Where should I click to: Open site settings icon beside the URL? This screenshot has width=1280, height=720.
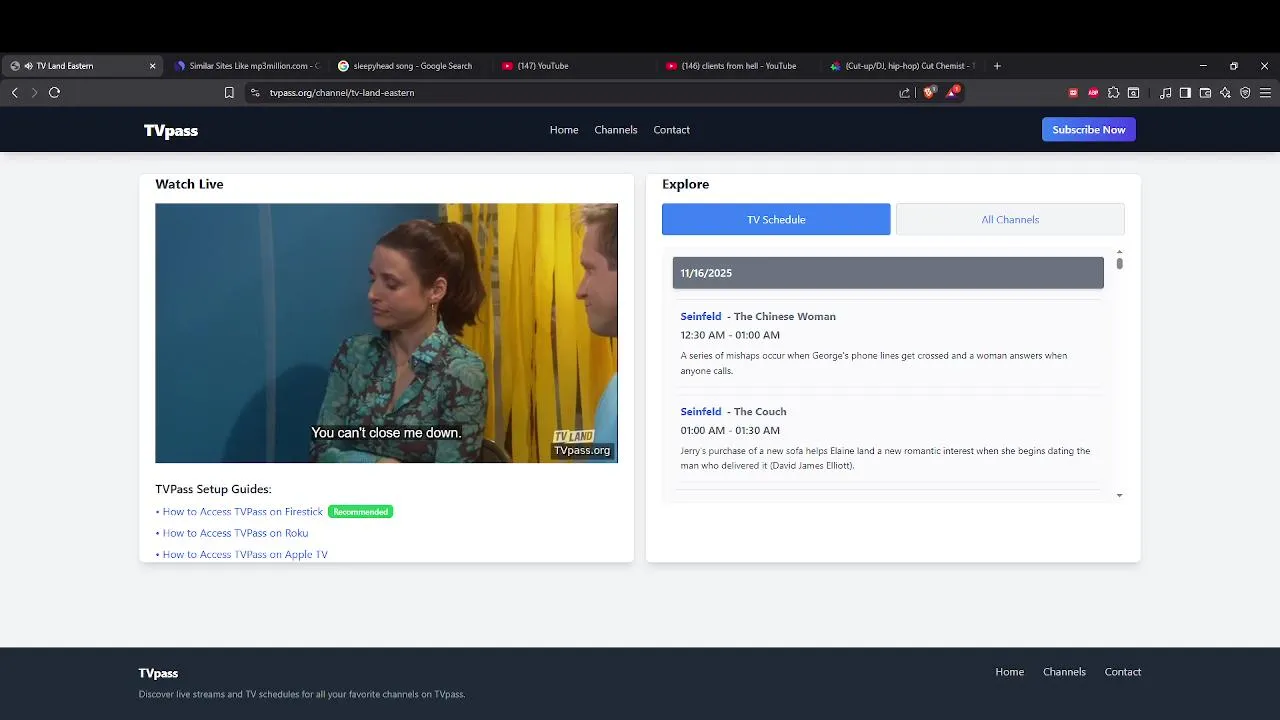pos(255,92)
